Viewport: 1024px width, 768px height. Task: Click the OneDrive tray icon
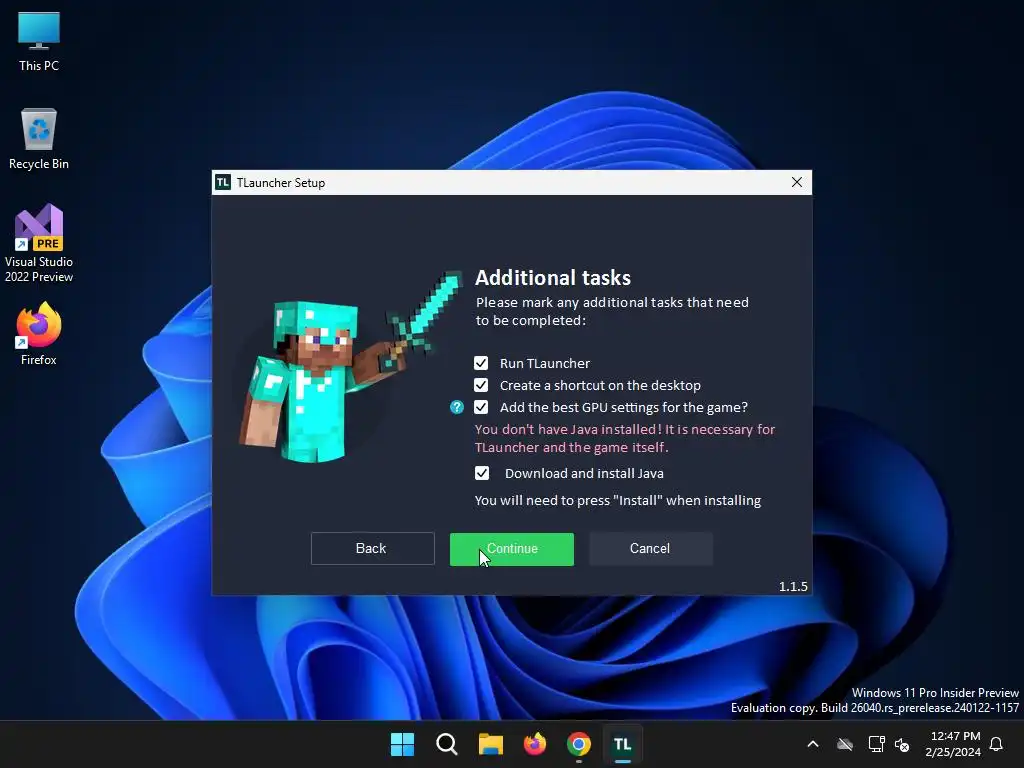(x=845, y=744)
